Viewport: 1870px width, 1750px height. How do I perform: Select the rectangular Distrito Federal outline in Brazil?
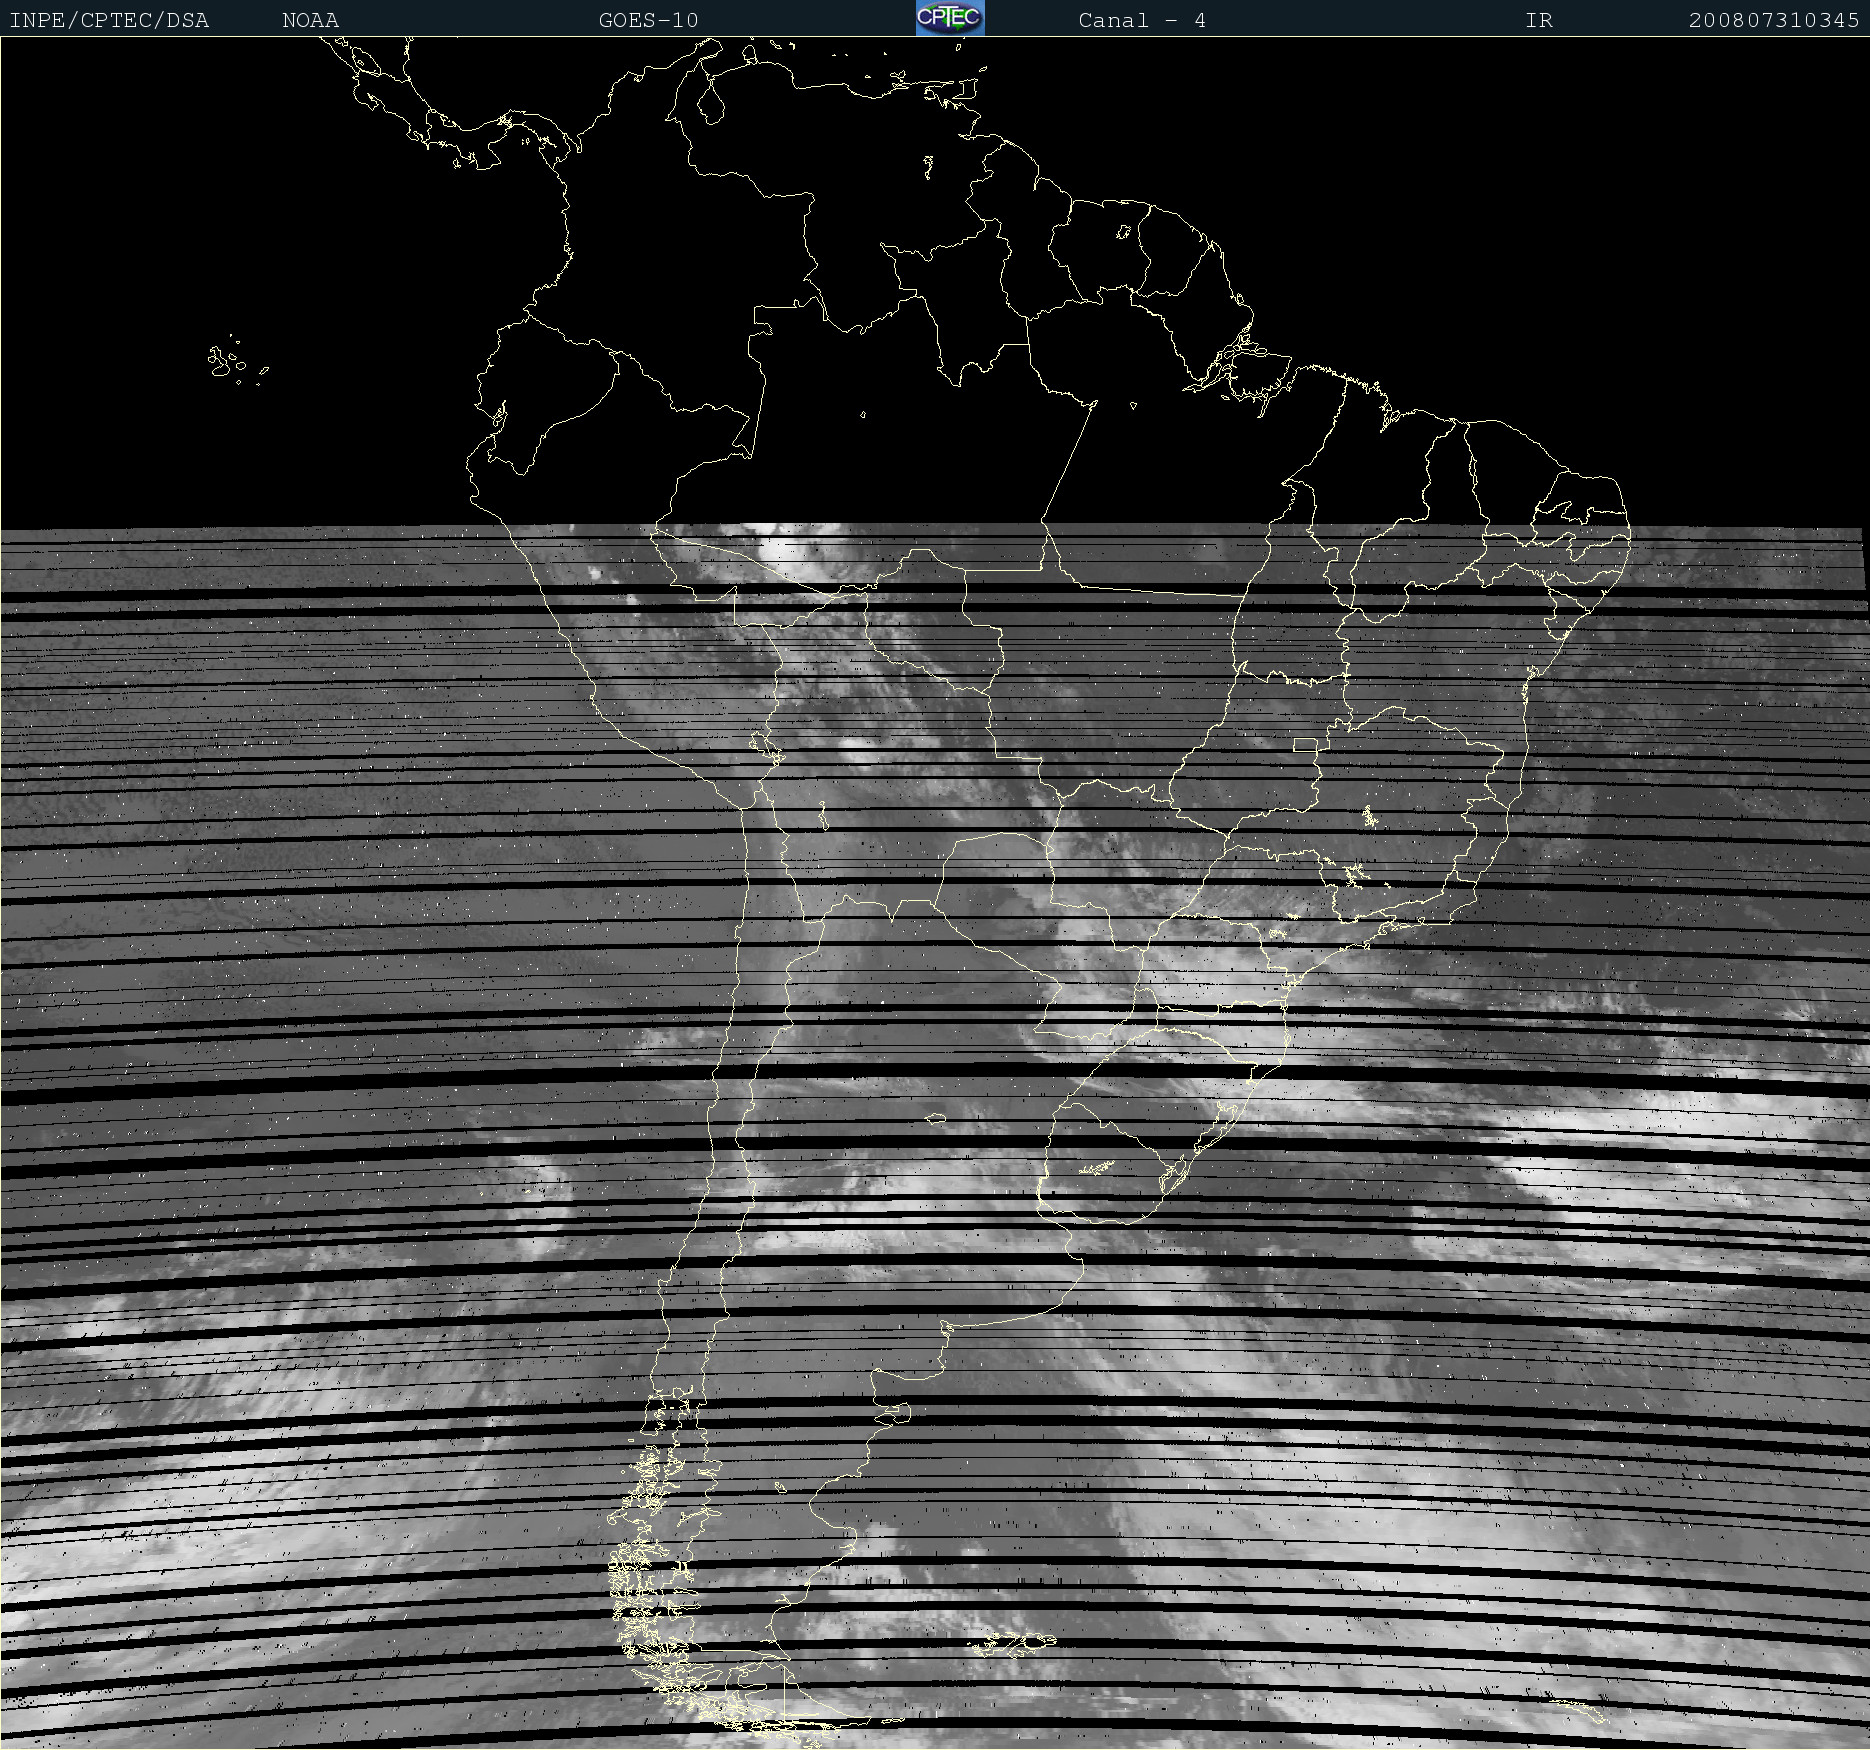[x=1305, y=744]
